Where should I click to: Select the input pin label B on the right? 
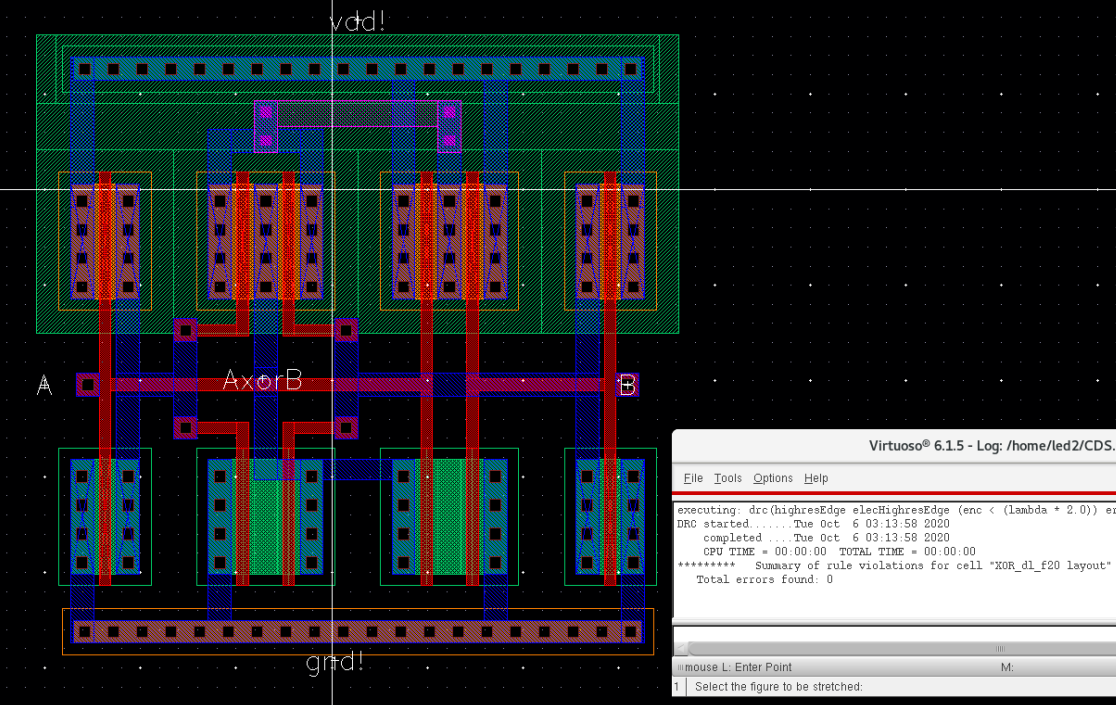pyautogui.click(x=630, y=385)
